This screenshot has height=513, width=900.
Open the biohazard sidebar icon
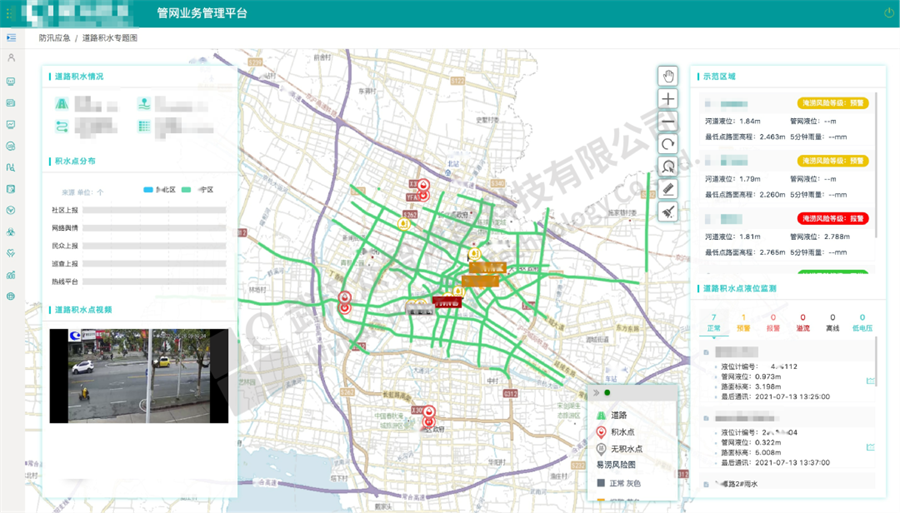coord(11,232)
